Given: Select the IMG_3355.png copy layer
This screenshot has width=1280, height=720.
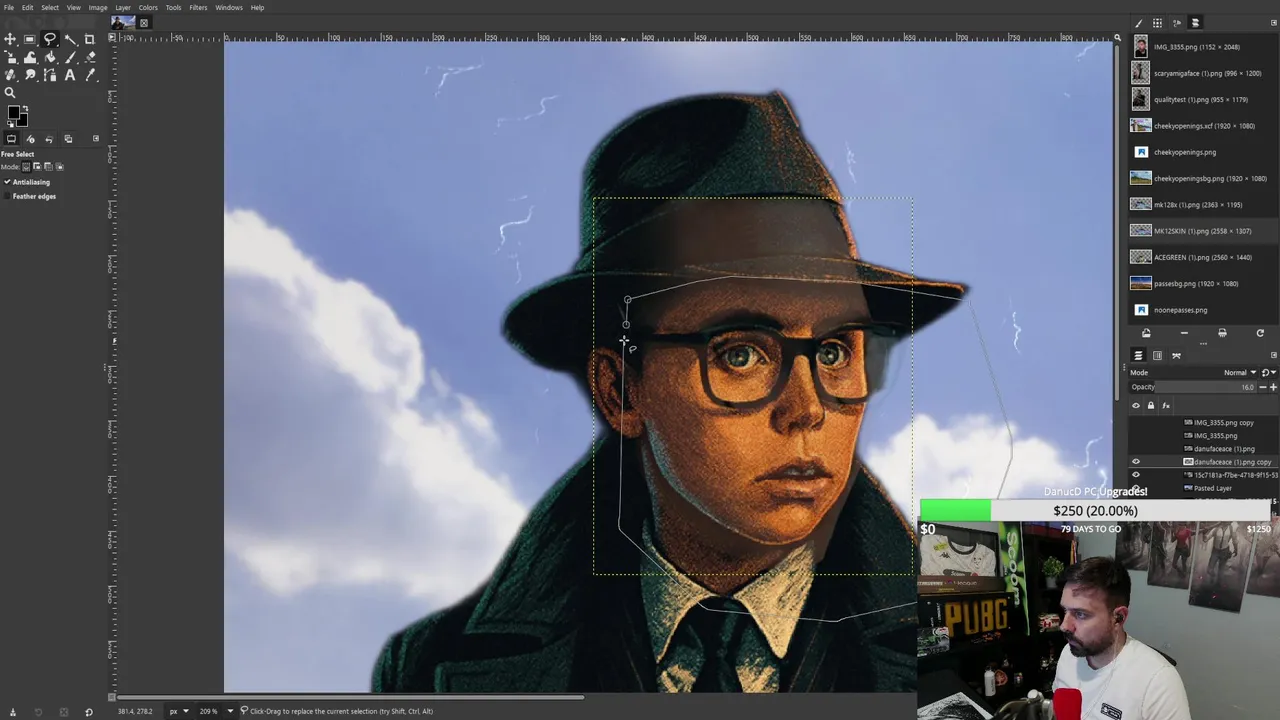Looking at the screenshot, I should 1204,423.
